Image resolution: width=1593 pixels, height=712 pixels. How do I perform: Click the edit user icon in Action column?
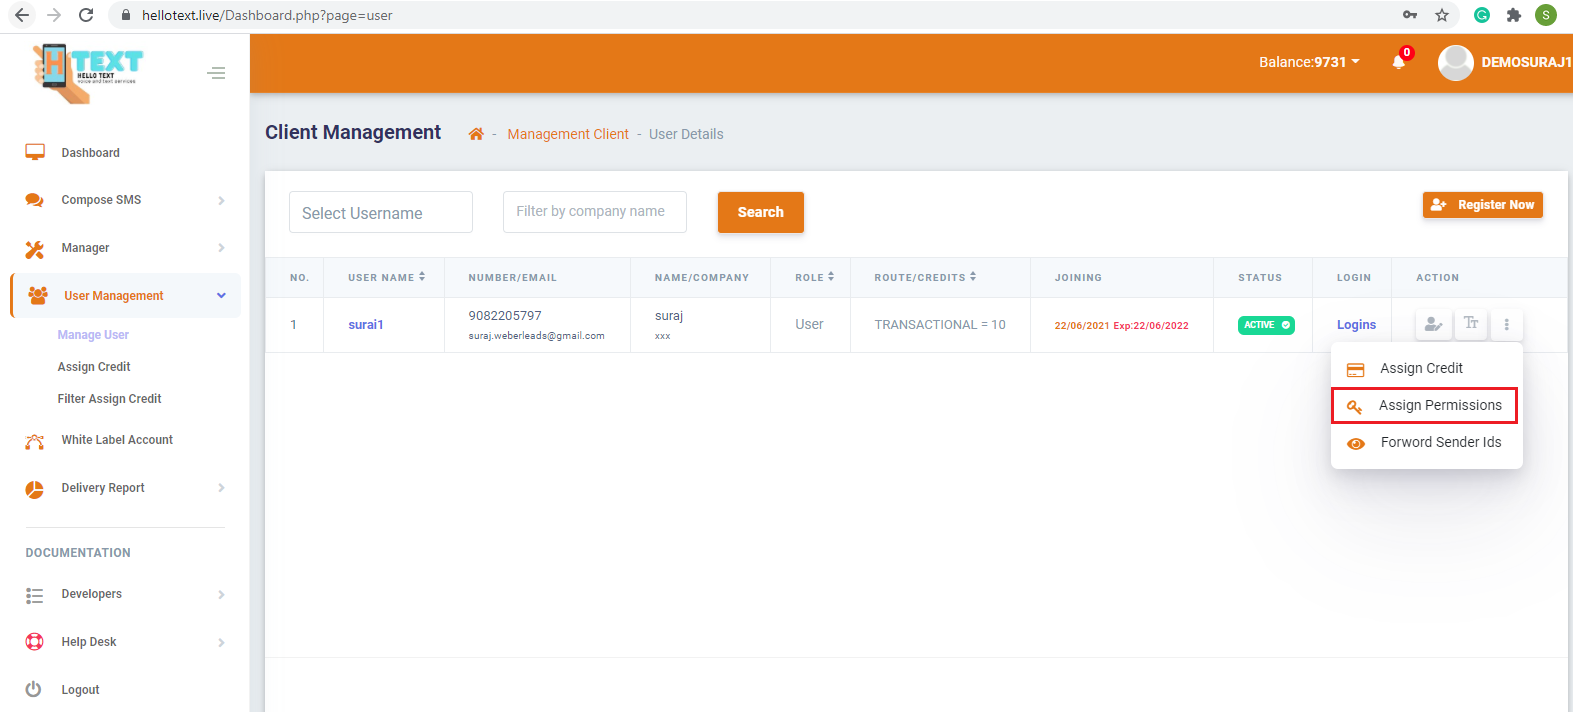pos(1433,324)
